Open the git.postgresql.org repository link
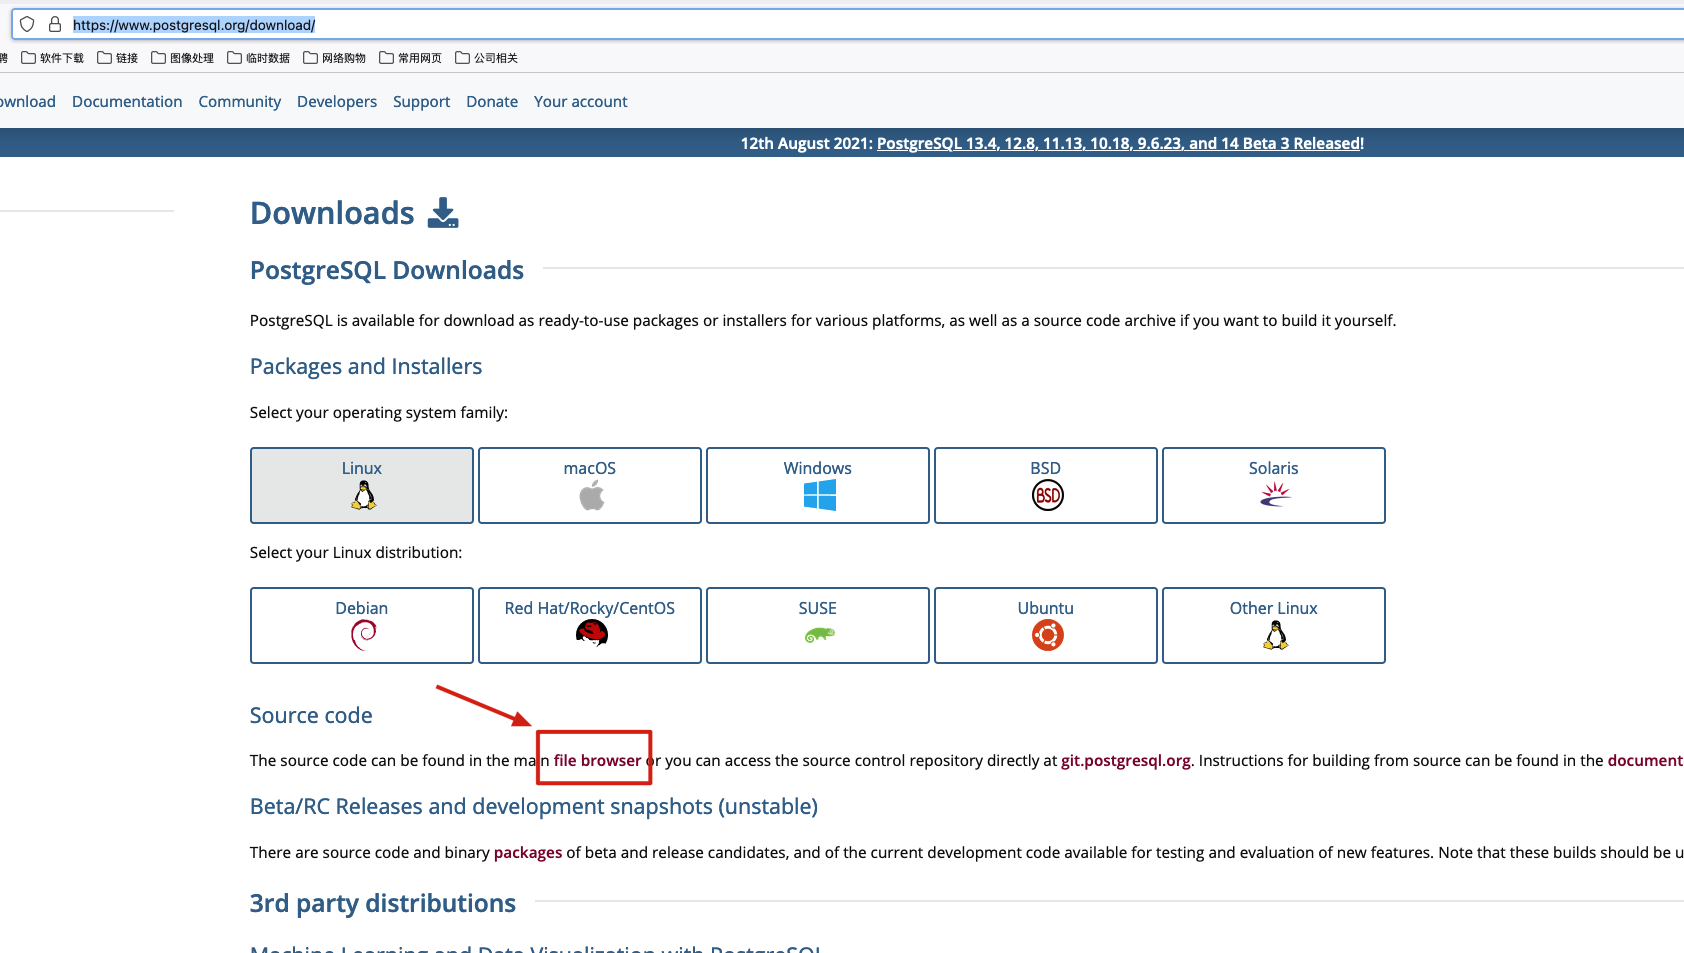 (1126, 760)
